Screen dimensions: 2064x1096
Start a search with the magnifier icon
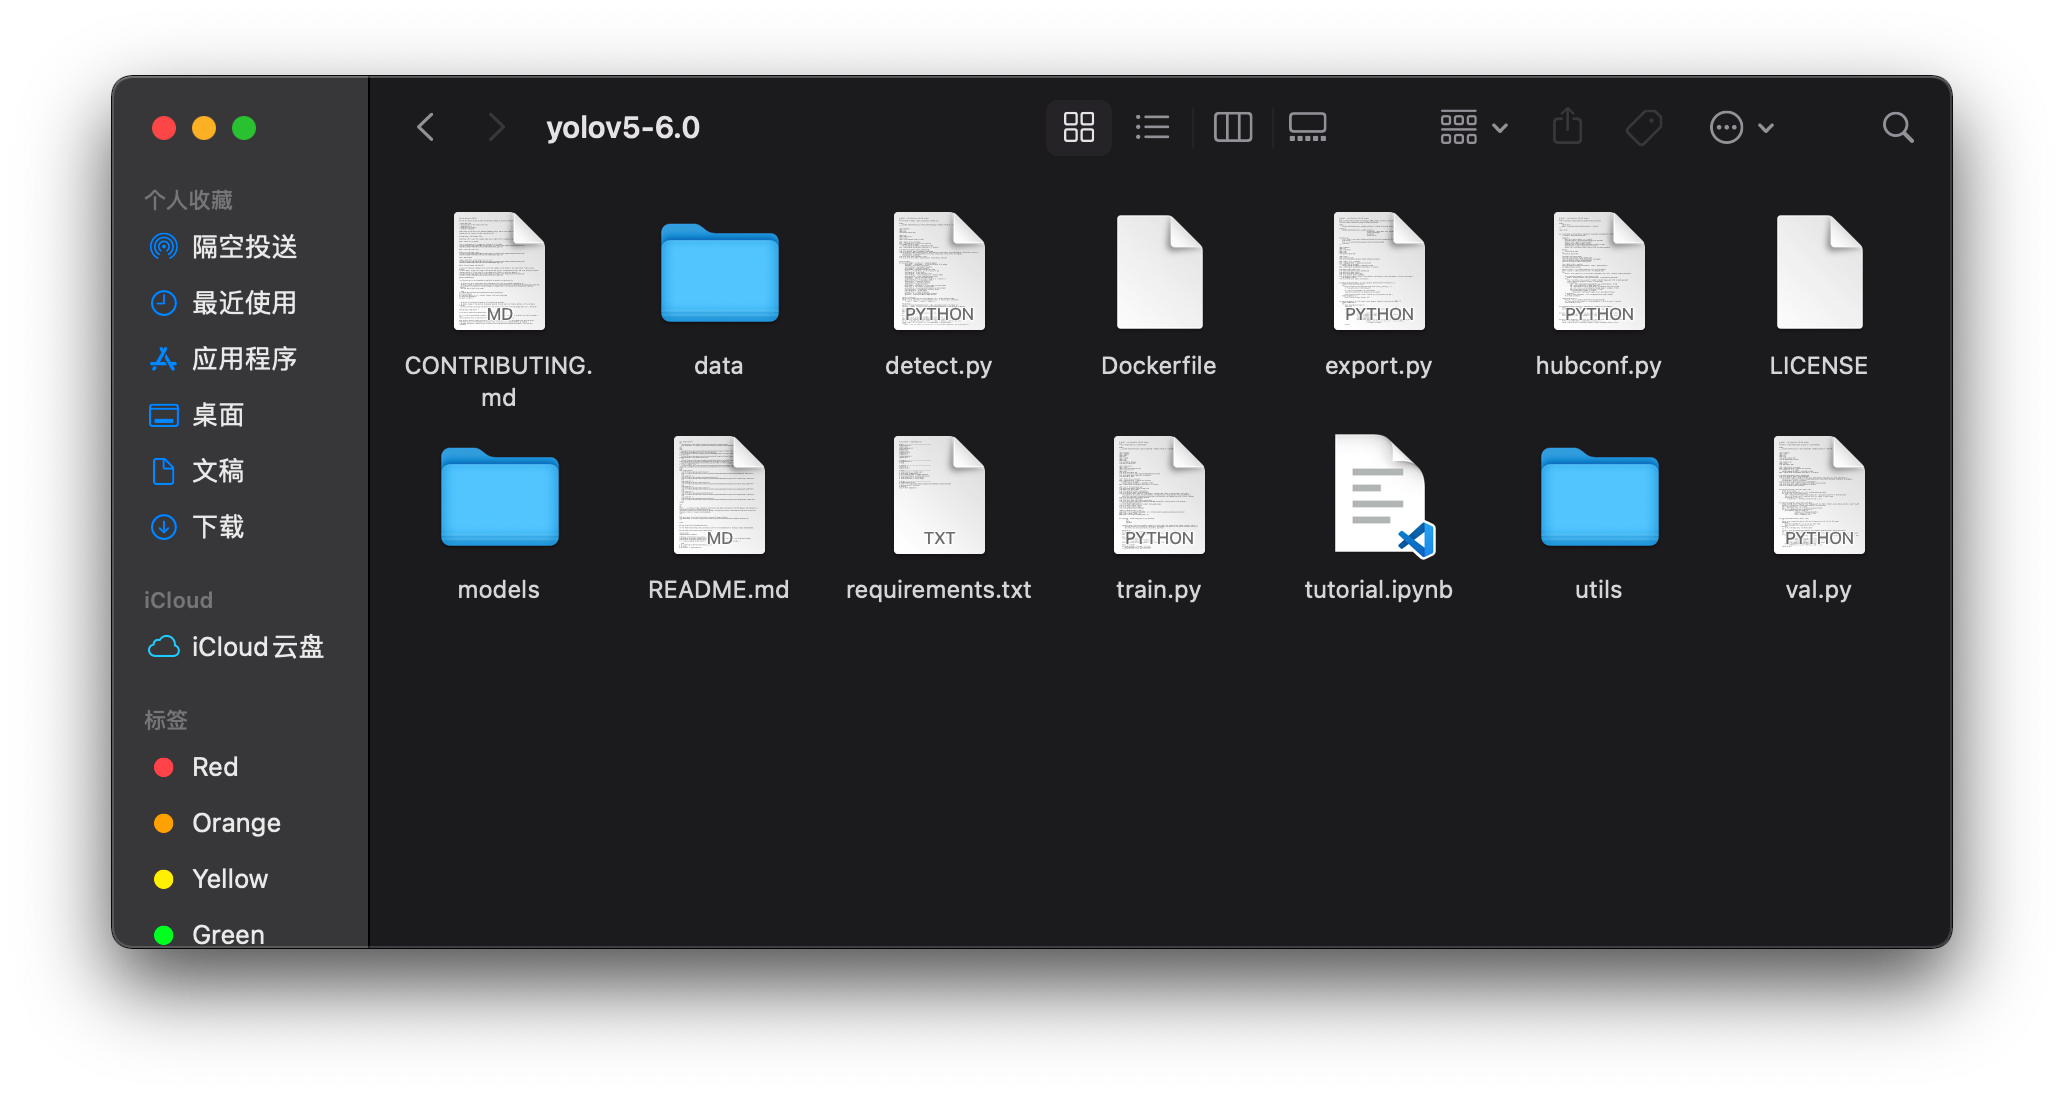click(1897, 127)
